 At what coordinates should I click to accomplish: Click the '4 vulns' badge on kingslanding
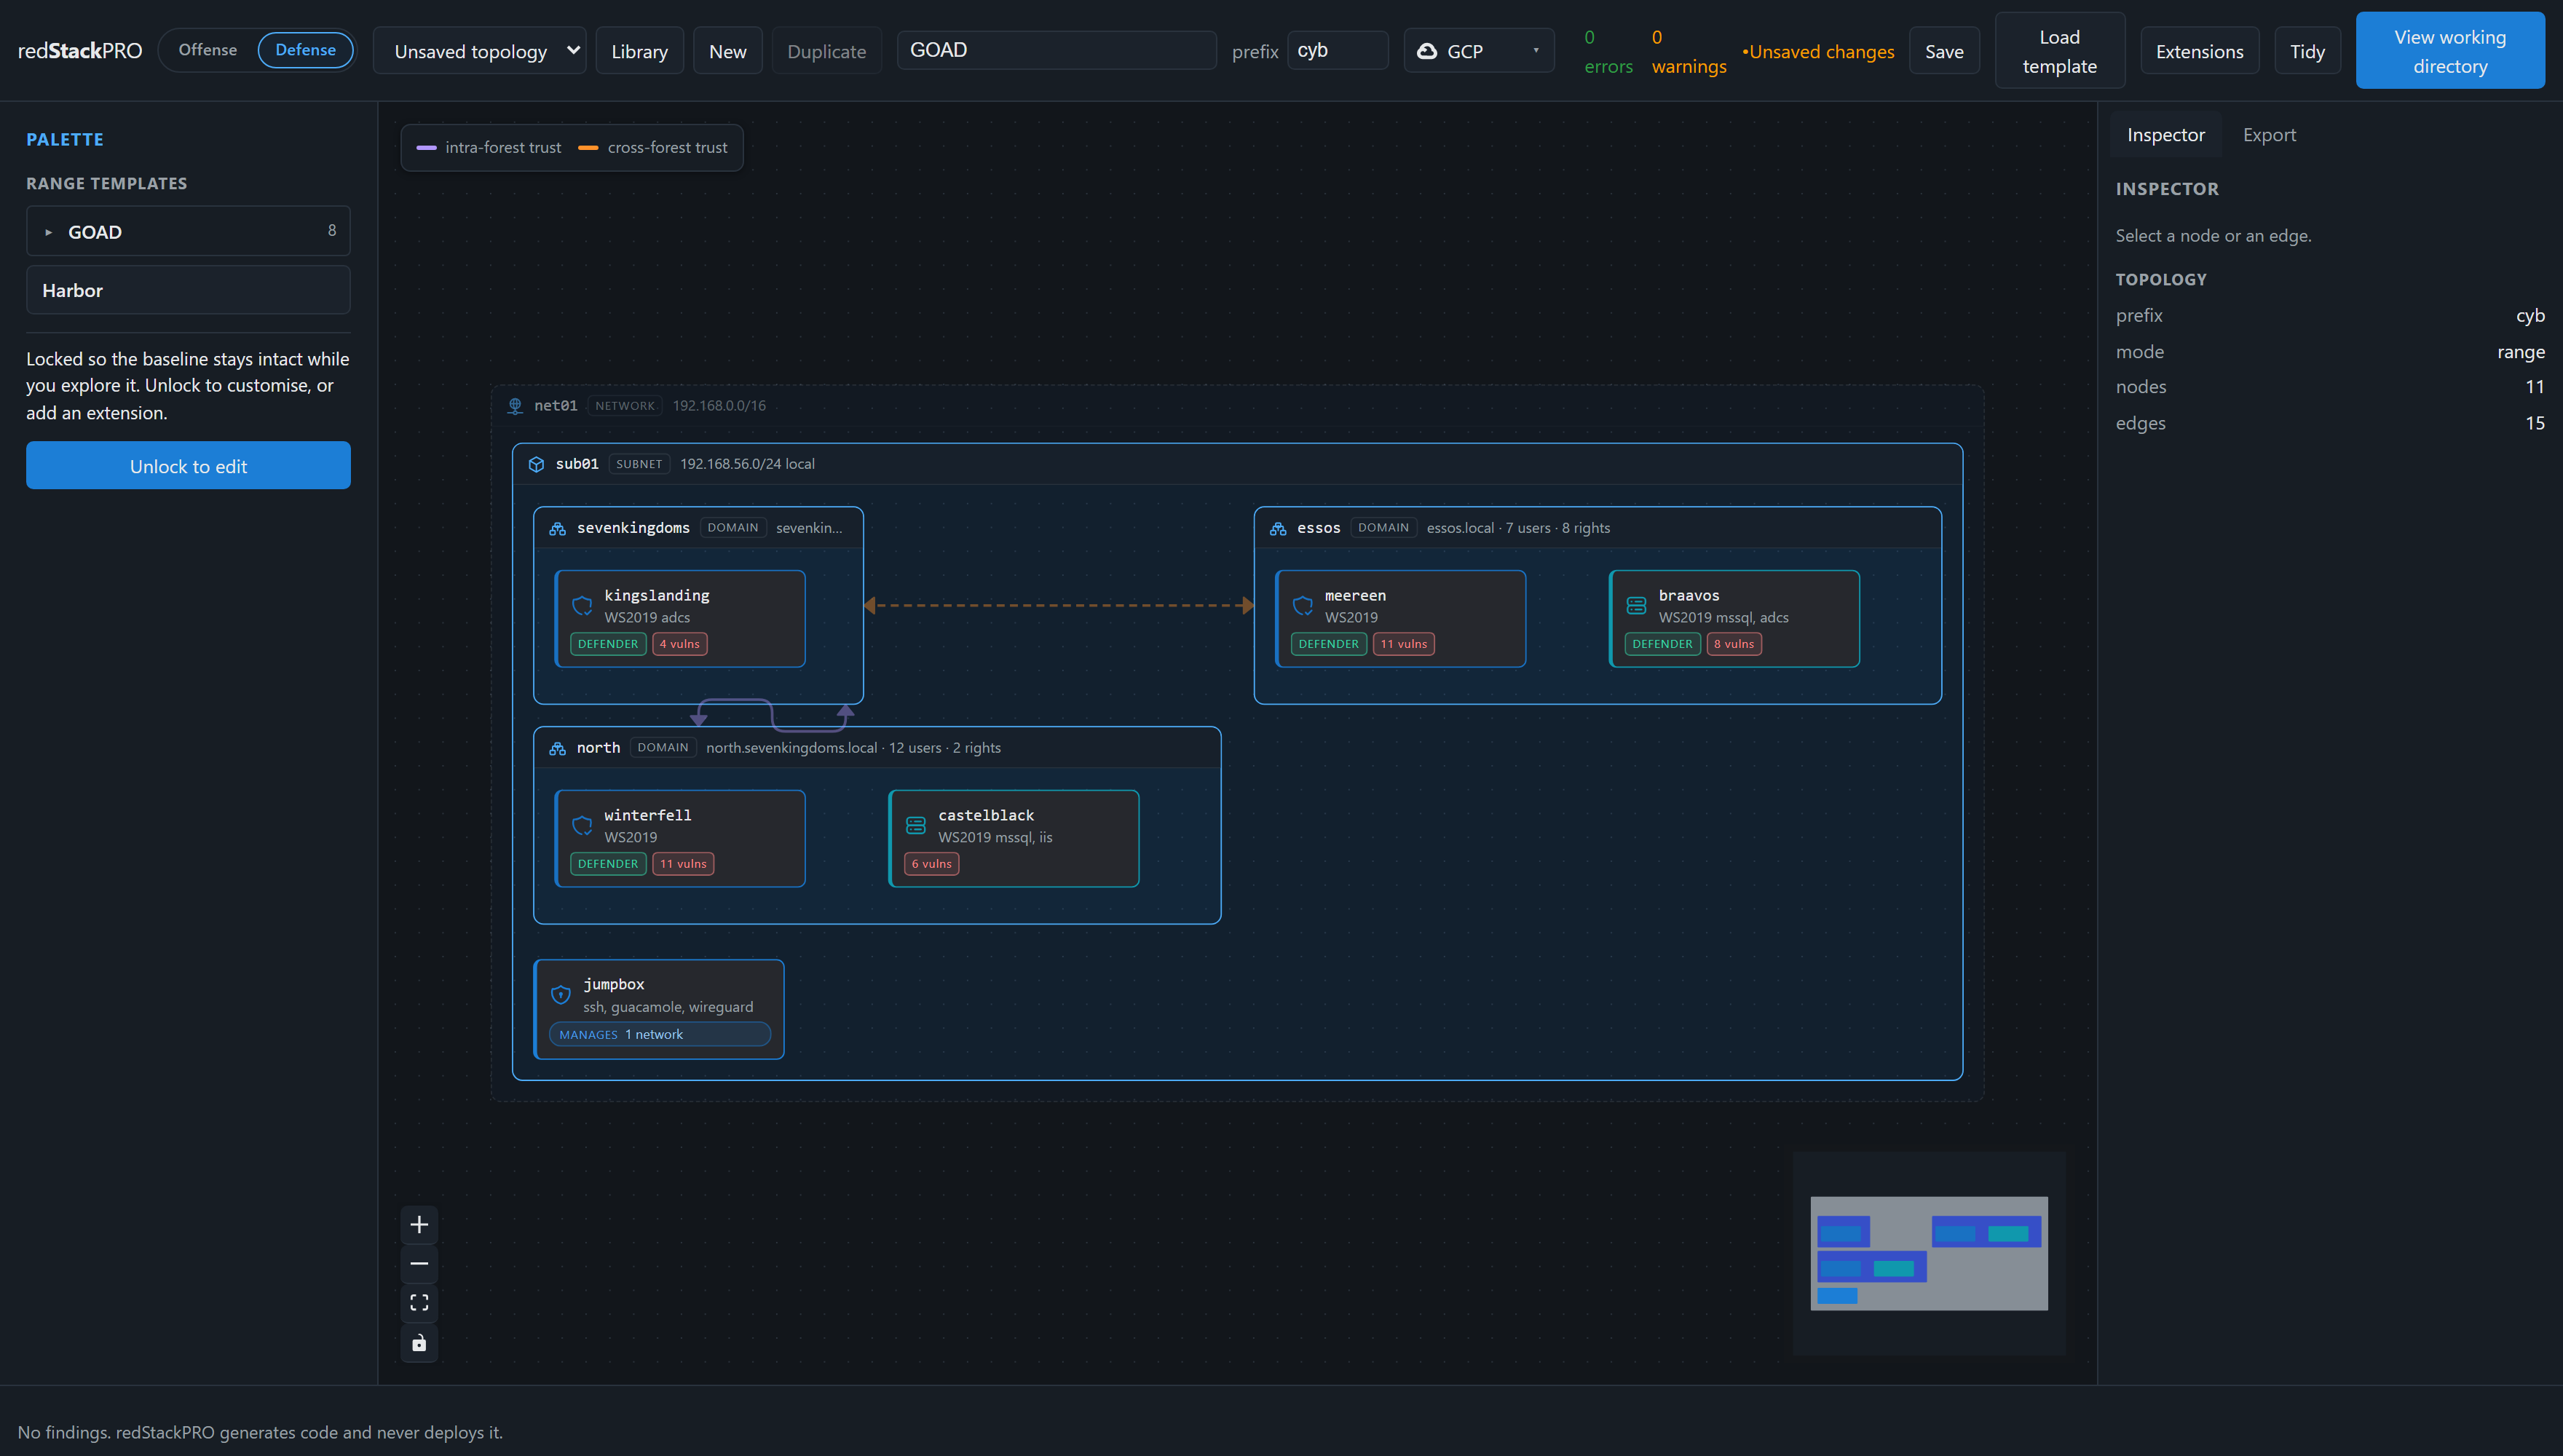680,644
